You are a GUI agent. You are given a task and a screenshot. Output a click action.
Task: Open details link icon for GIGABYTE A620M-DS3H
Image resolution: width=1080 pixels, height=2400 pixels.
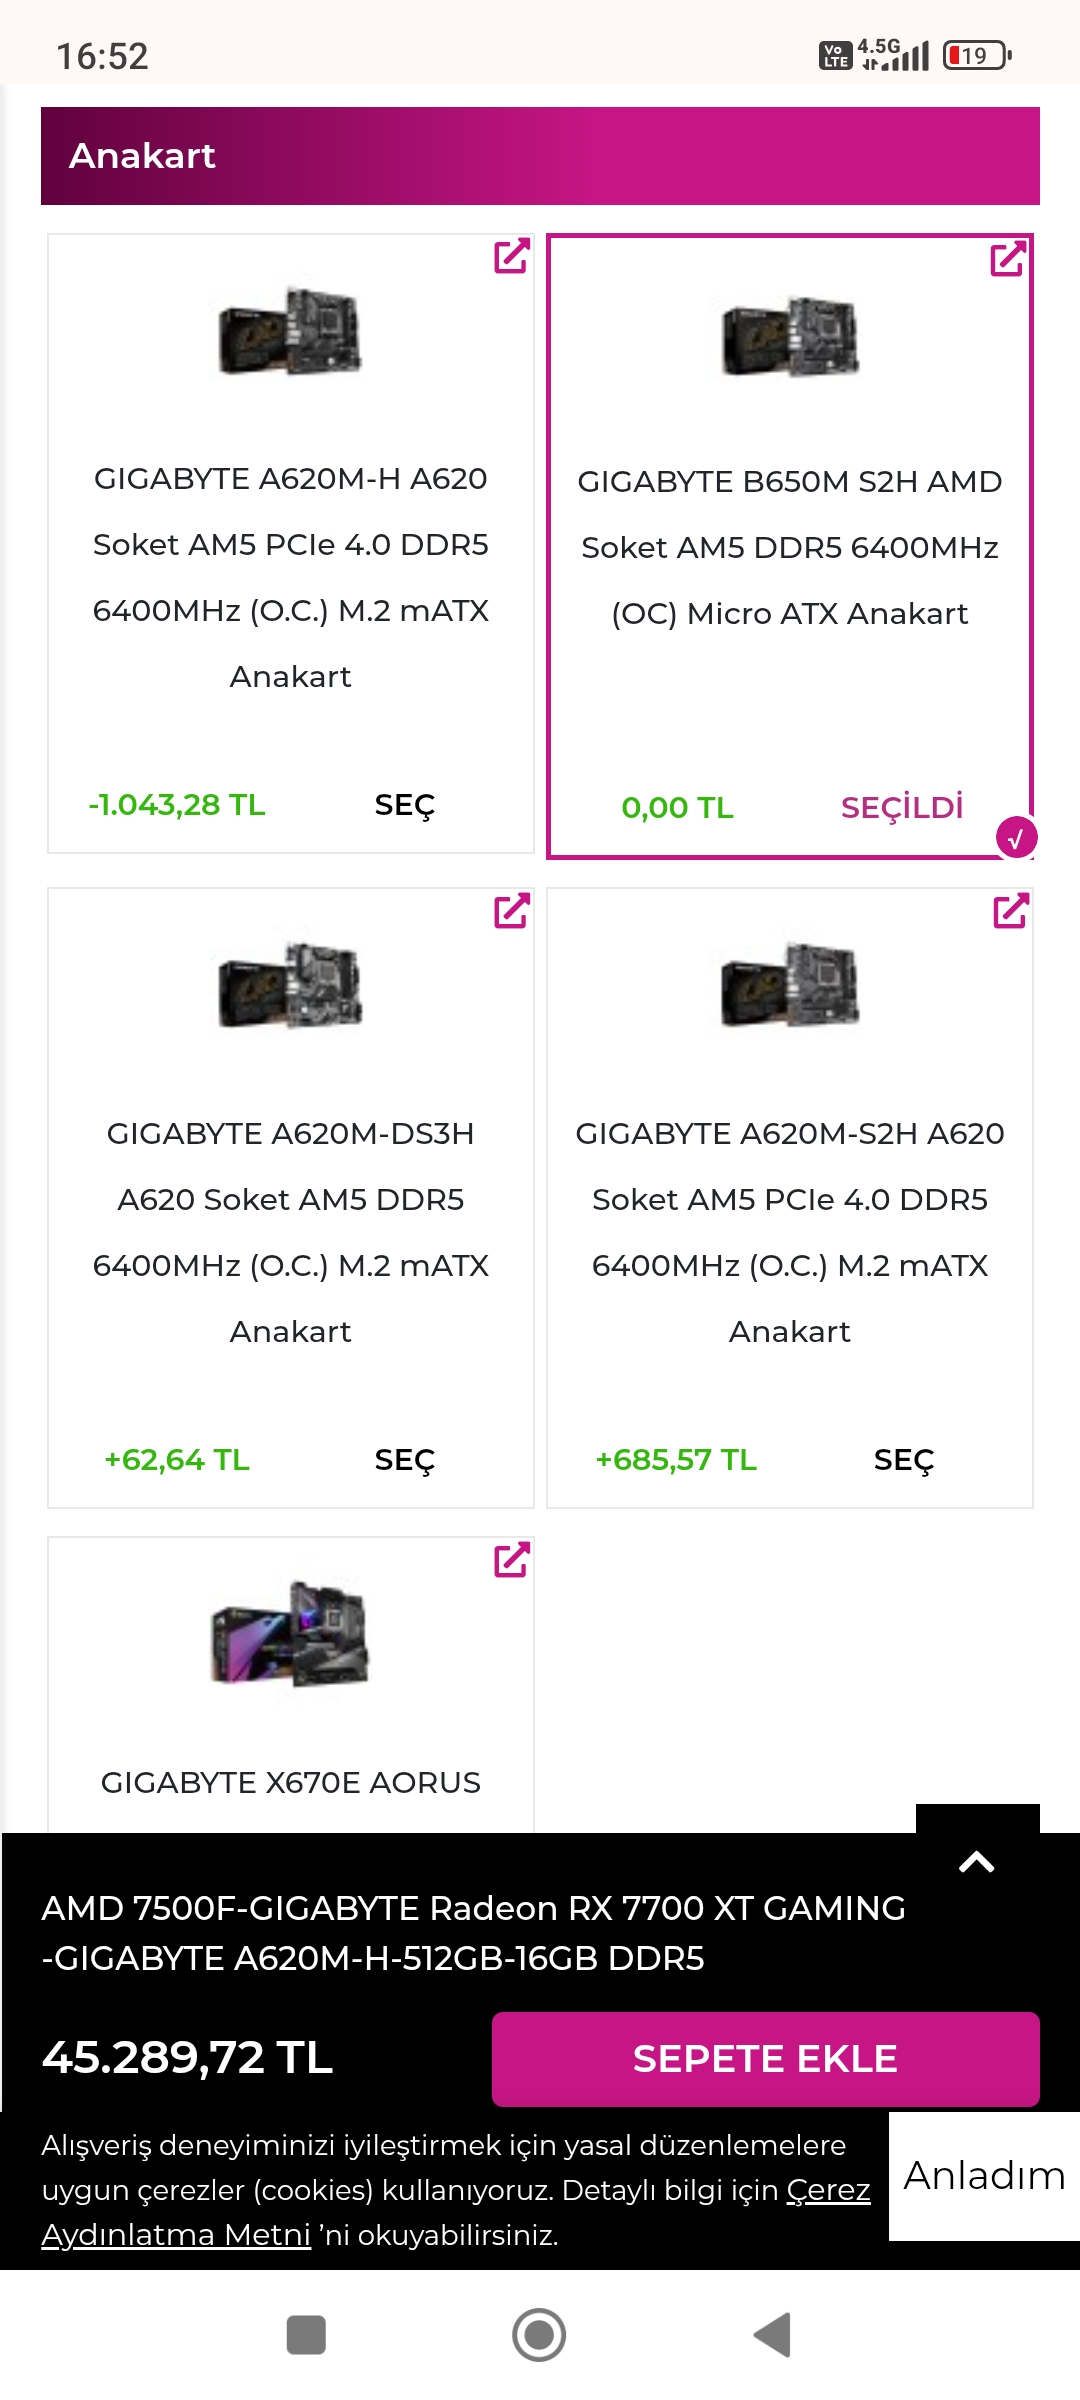tap(511, 911)
